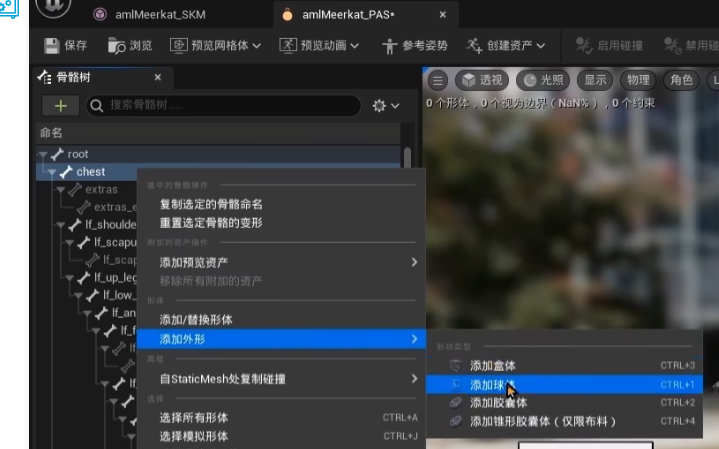Image resolution: width=719 pixels, height=449 pixels.
Task: Open the skeleton tree gear settings dropdown
Action: (x=386, y=106)
